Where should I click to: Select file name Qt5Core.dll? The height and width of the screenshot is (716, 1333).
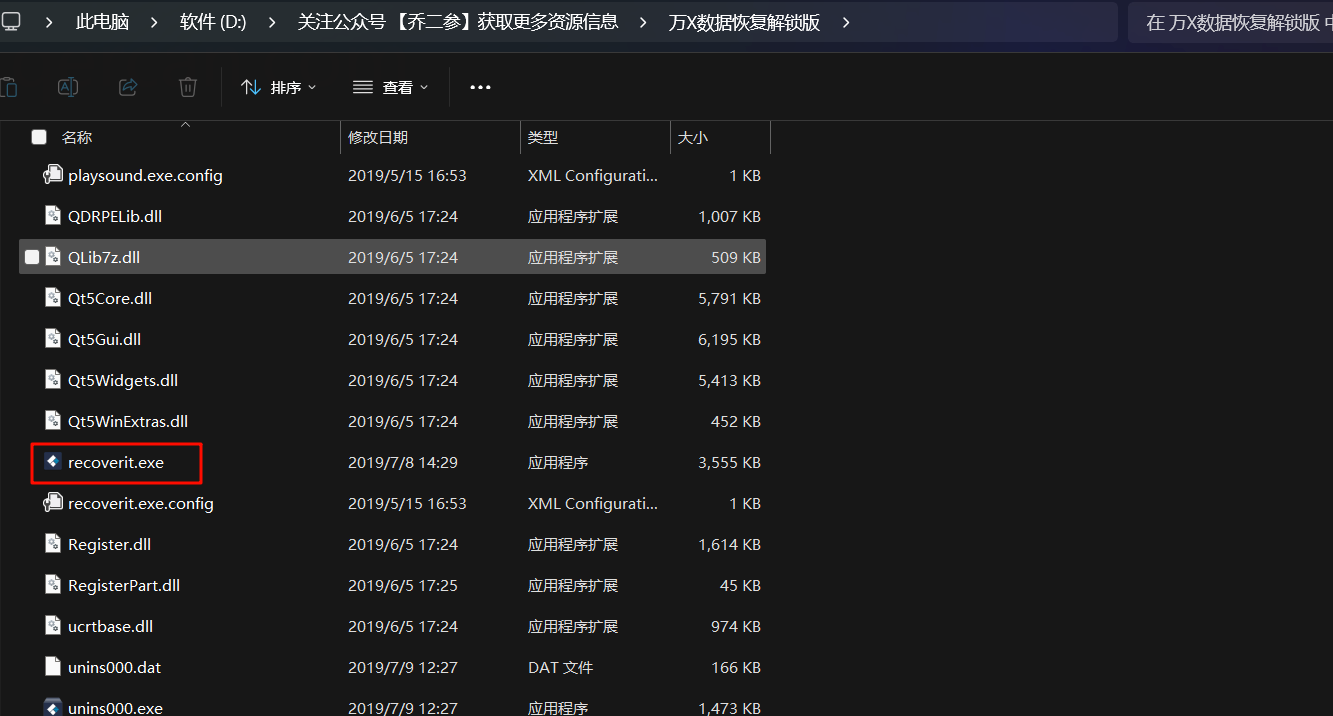pos(110,298)
